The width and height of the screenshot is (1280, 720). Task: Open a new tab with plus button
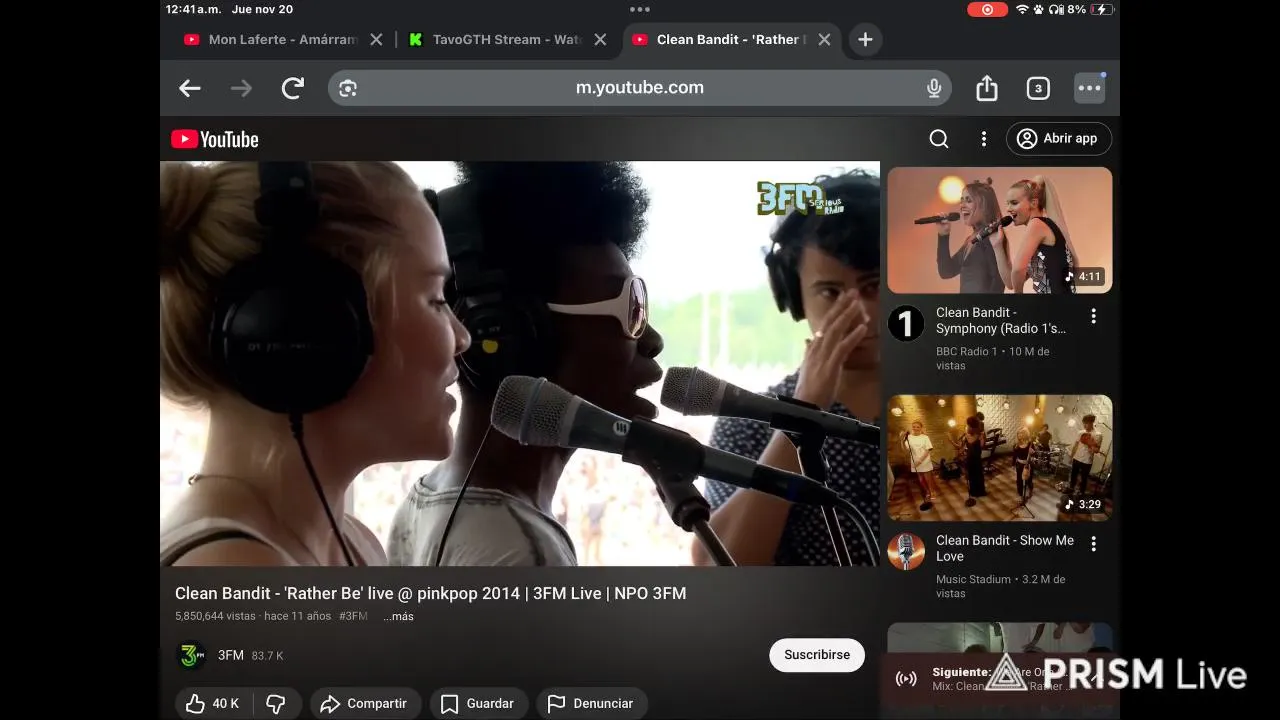[865, 39]
